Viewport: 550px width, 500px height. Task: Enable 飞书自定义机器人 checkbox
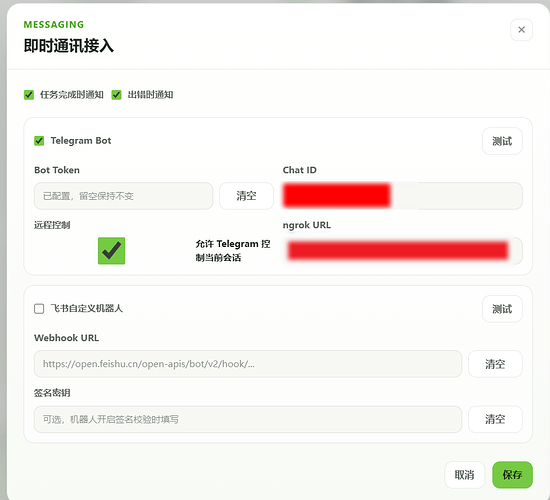39,309
